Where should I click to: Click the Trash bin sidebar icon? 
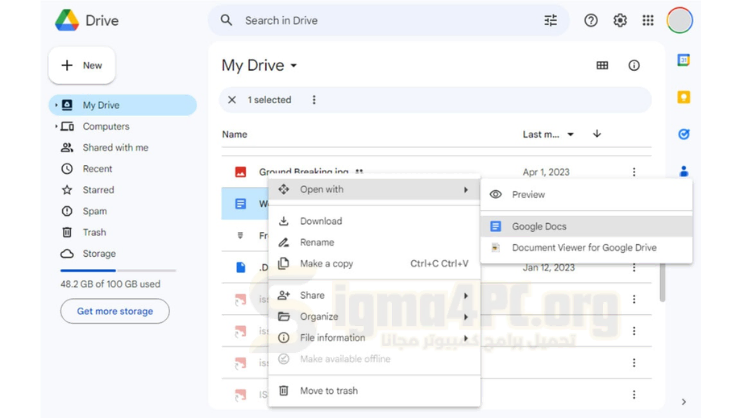coord(67,232)
